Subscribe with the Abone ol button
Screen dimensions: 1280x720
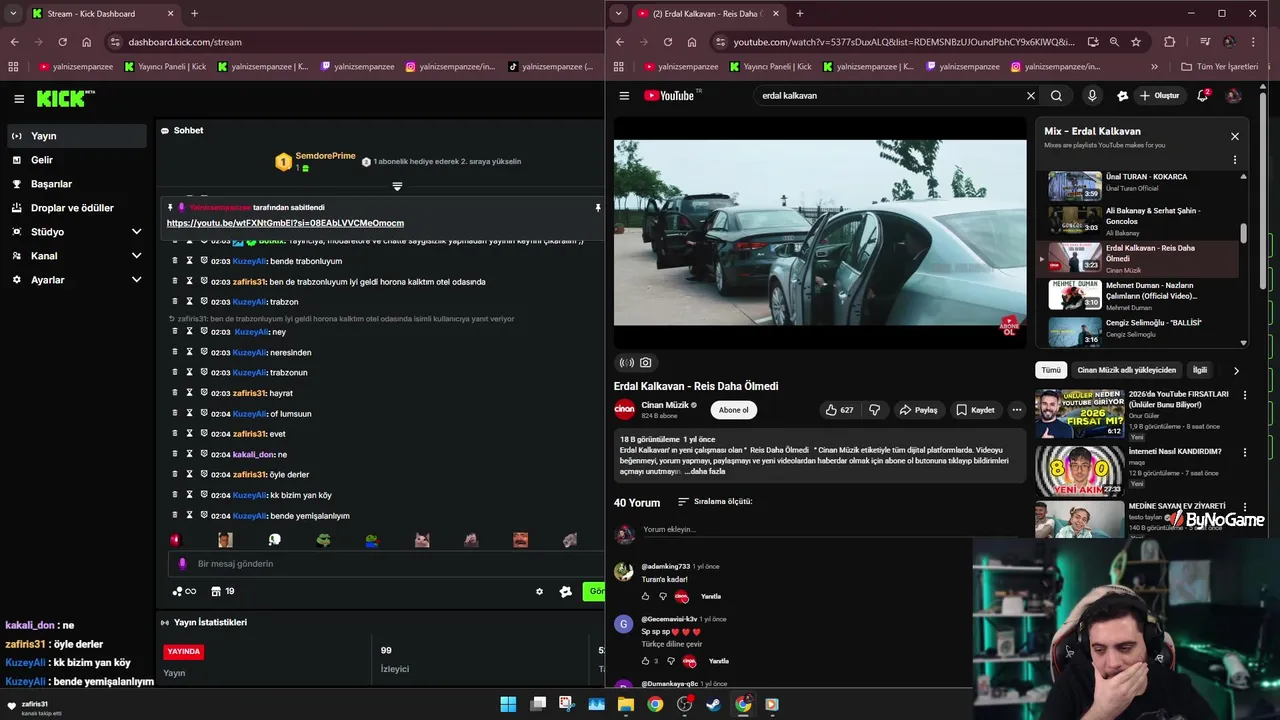click(733, 410)
